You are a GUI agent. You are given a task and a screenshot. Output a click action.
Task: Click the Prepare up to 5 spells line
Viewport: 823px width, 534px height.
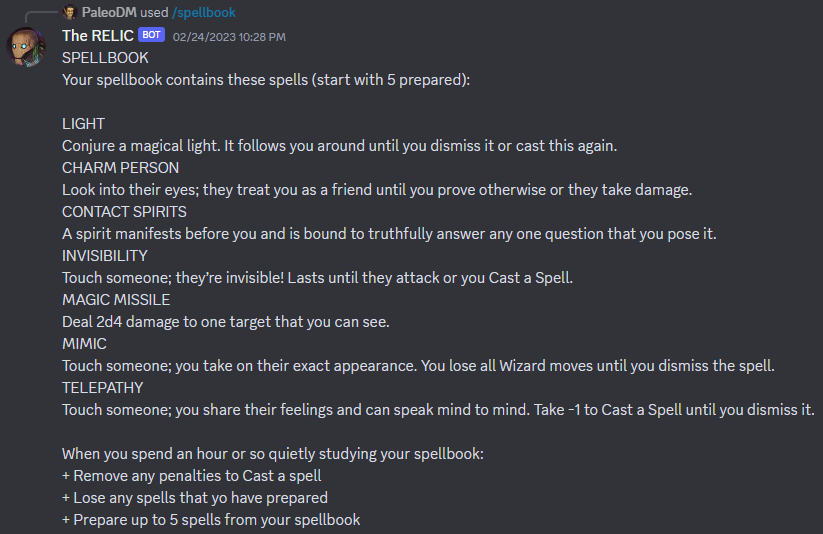pos(211,520)
